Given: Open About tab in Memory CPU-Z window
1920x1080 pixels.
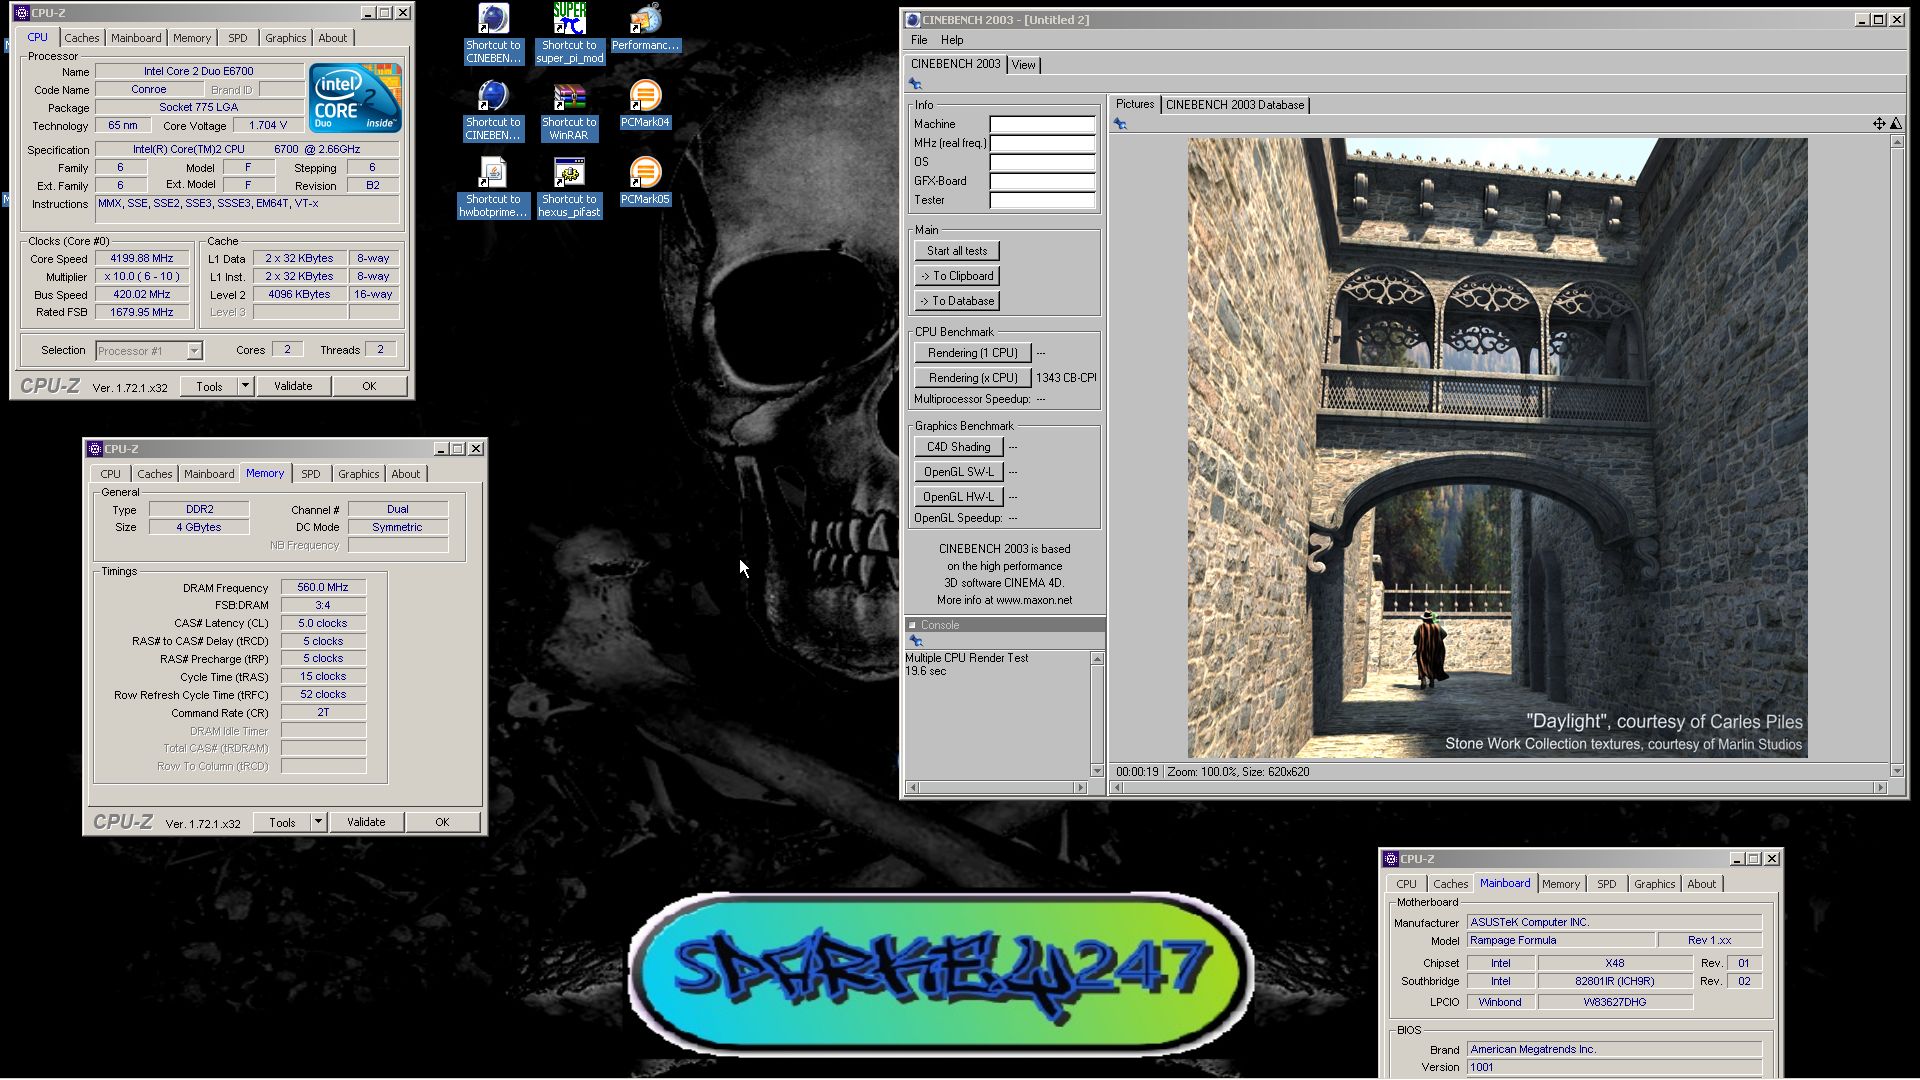Looking at the screenshot, I should pyautogui.click(x=405, y=474).
